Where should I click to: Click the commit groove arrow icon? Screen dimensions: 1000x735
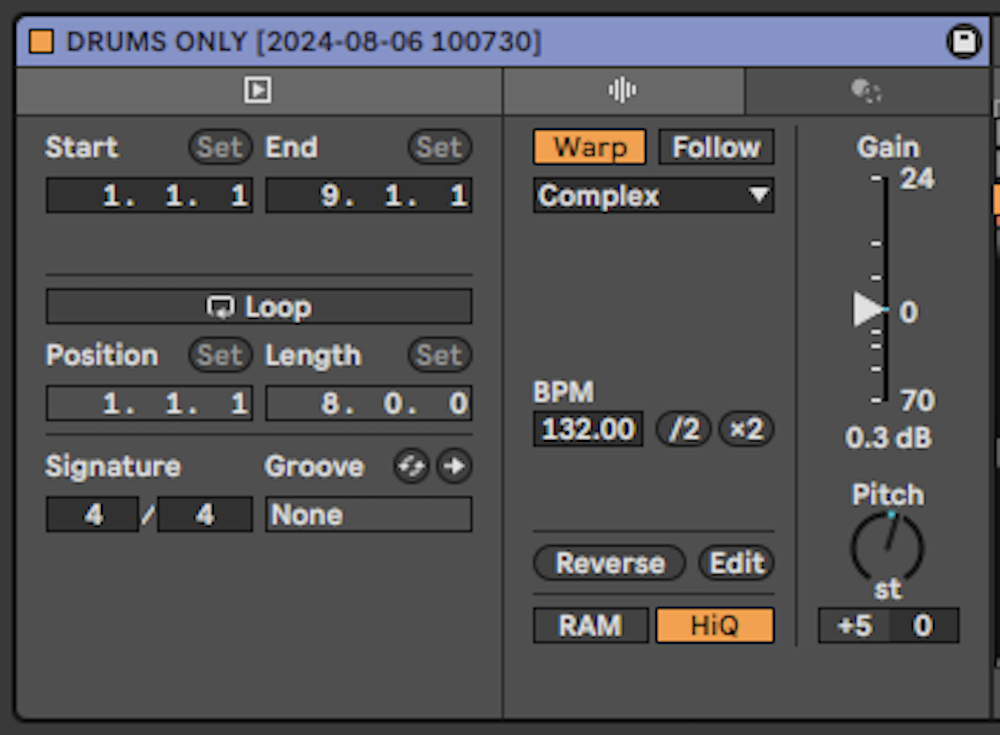click(455, 466)
